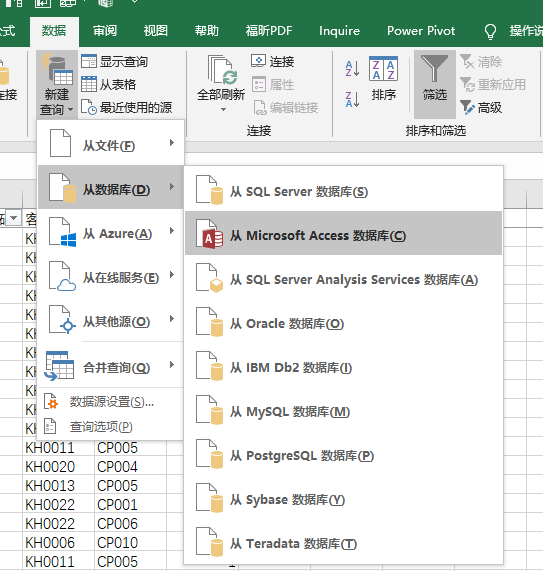Click the 属性 properties icon
The image size is (543, 571).
(259, 84)
